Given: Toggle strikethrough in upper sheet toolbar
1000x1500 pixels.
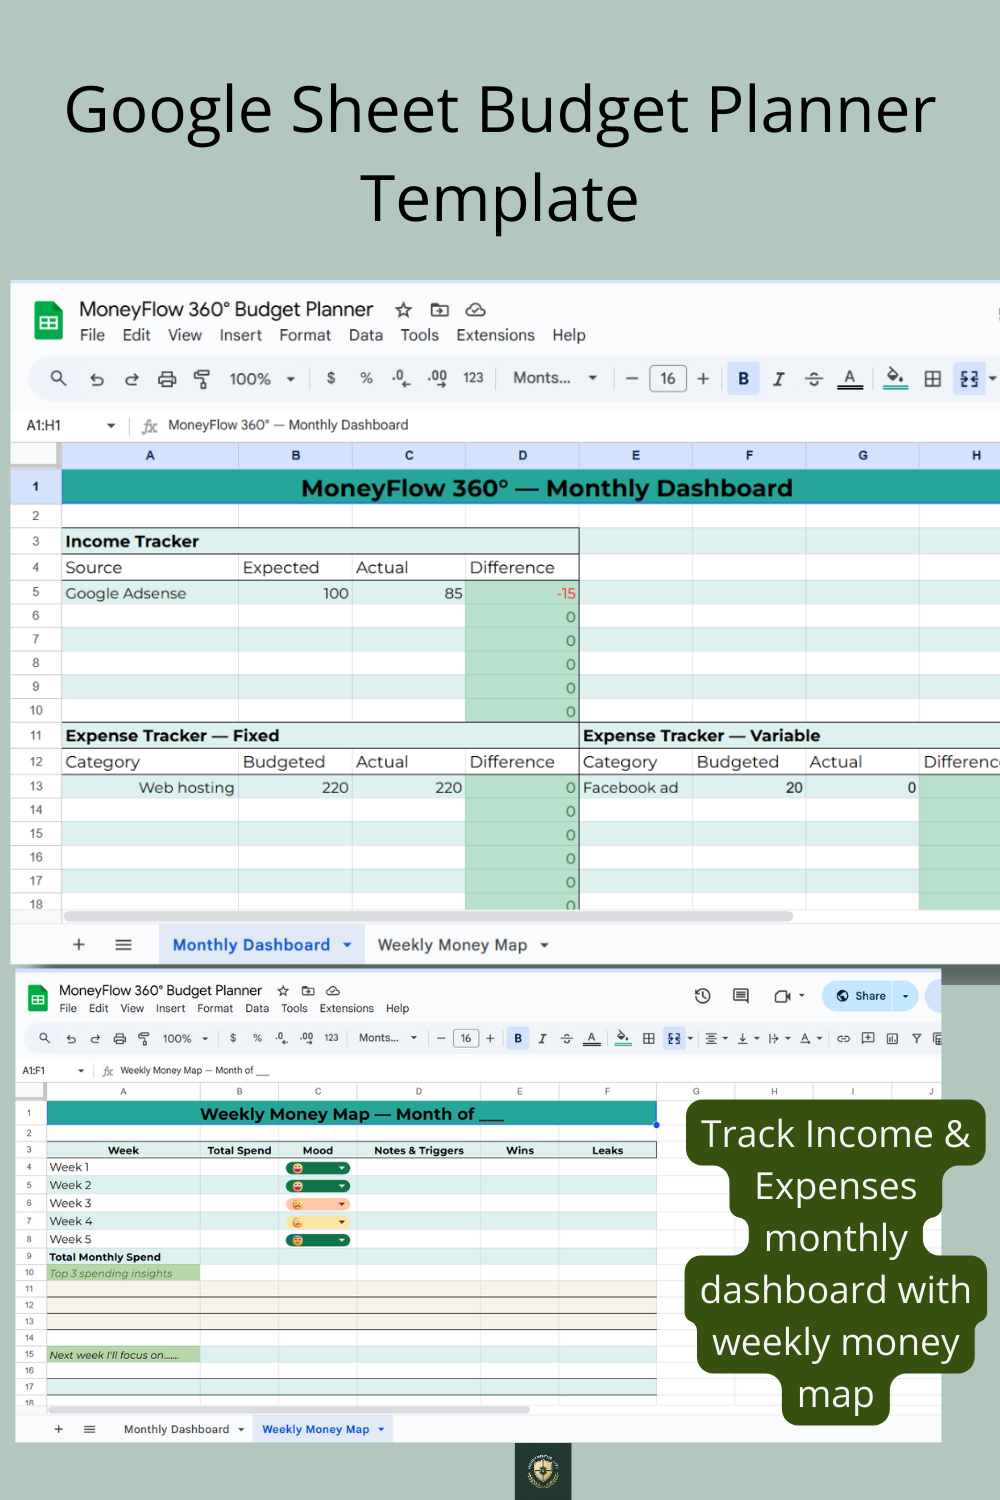Looking at the screenshot, I should [x=814, y=378].
